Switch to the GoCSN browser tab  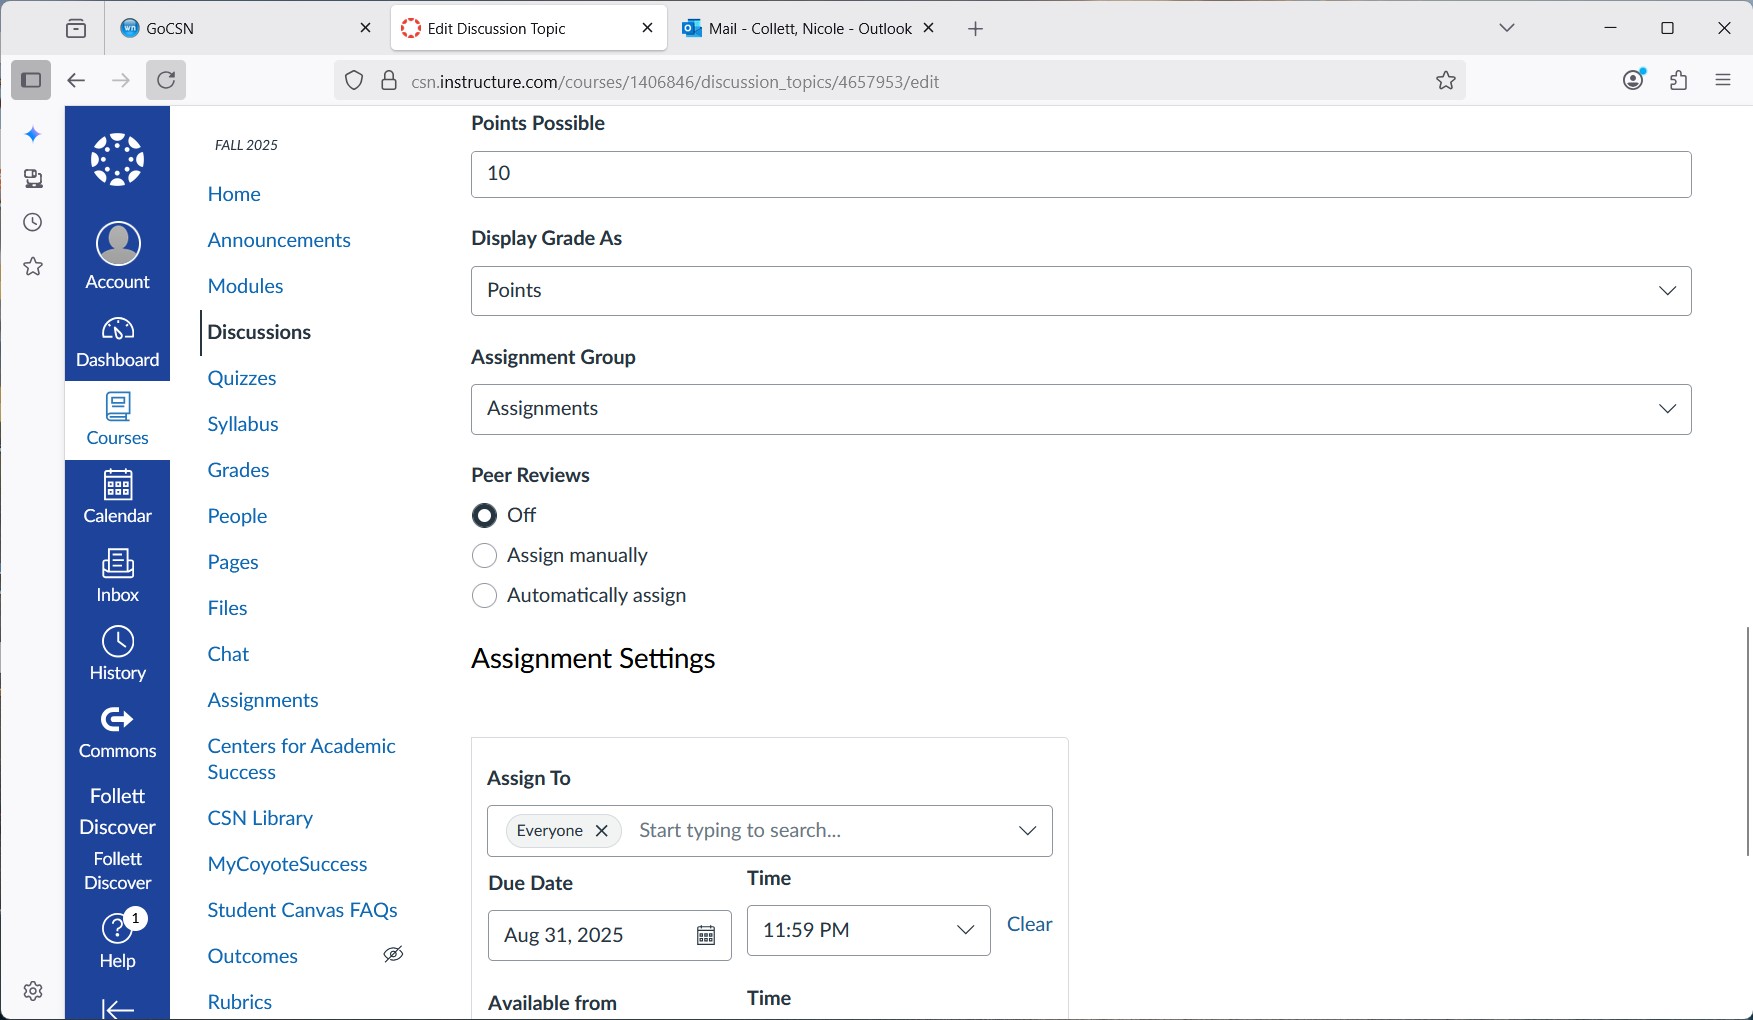click(240, 29)
